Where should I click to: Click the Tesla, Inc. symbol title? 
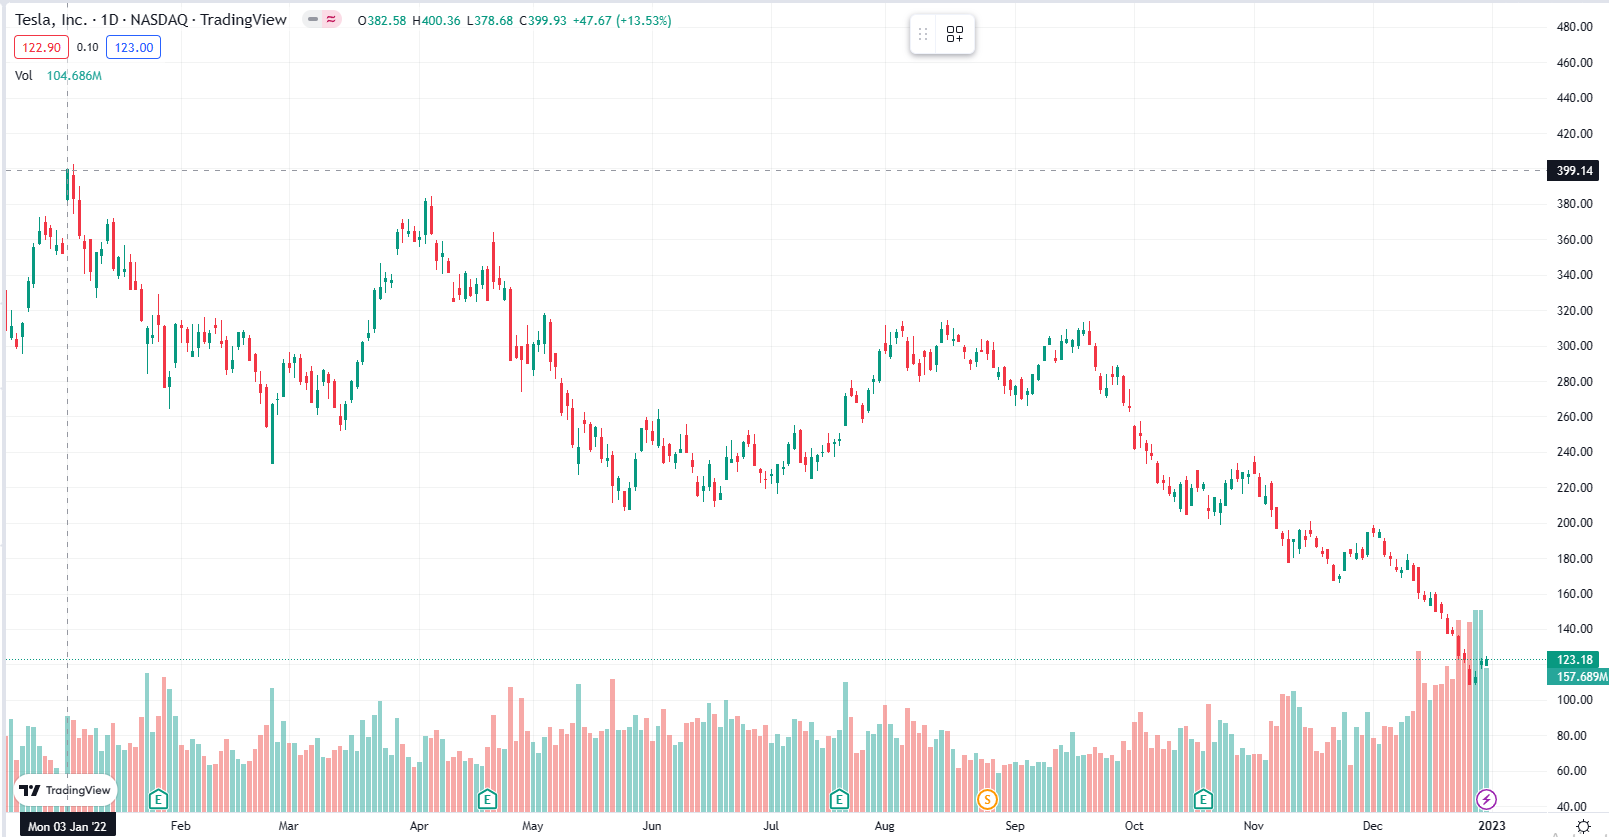151,20
